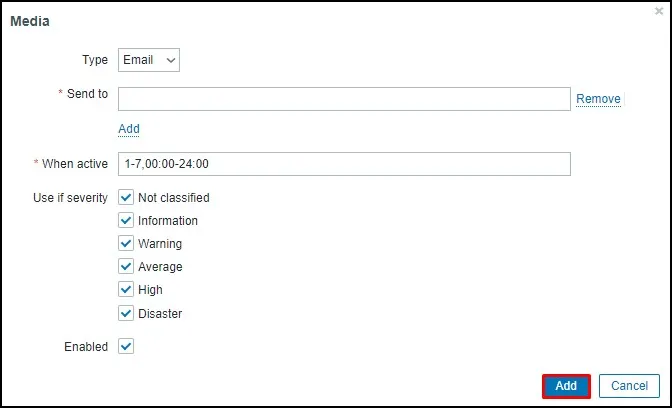Focus the Send to input field

[x=344, y=99]
